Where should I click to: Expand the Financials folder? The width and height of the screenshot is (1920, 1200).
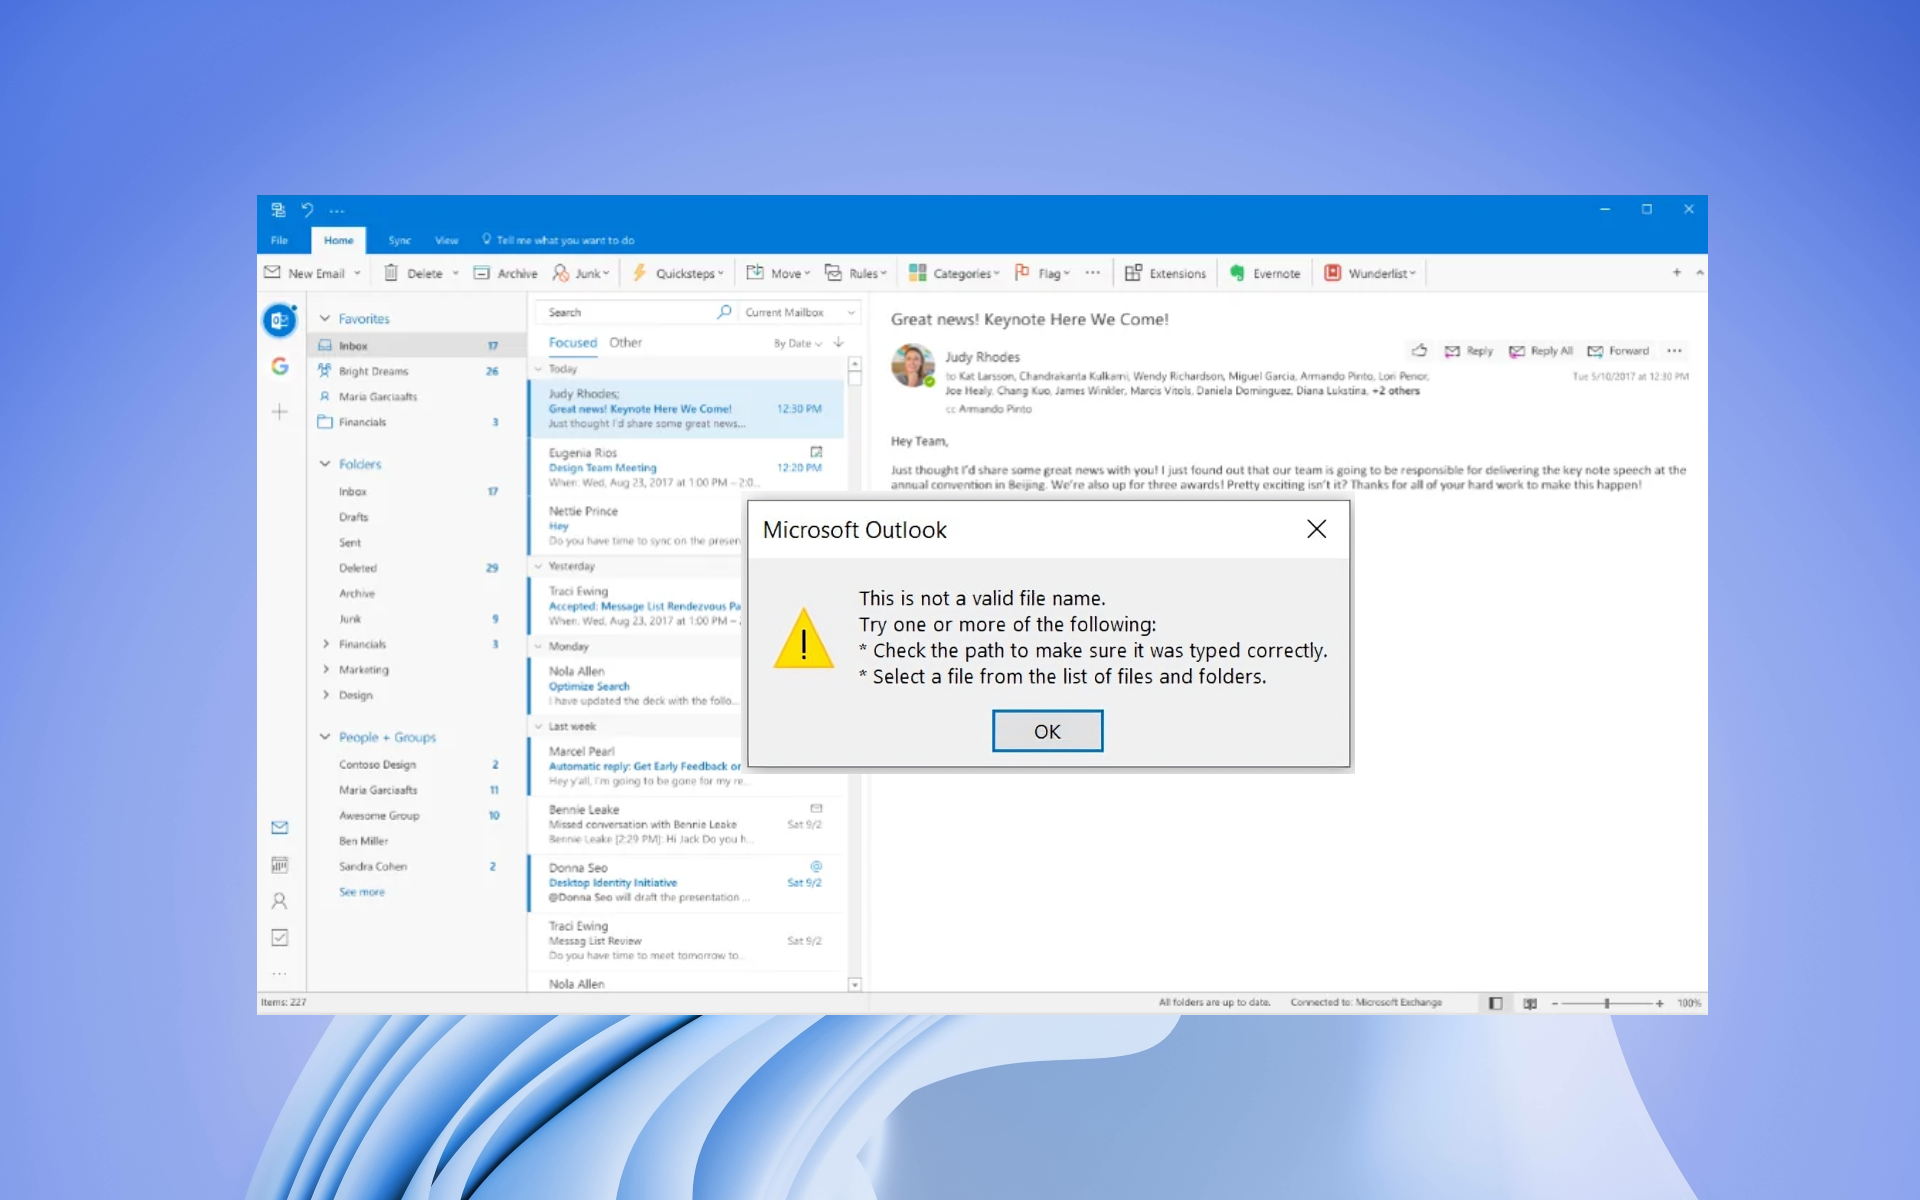click(x=324, y=644)
